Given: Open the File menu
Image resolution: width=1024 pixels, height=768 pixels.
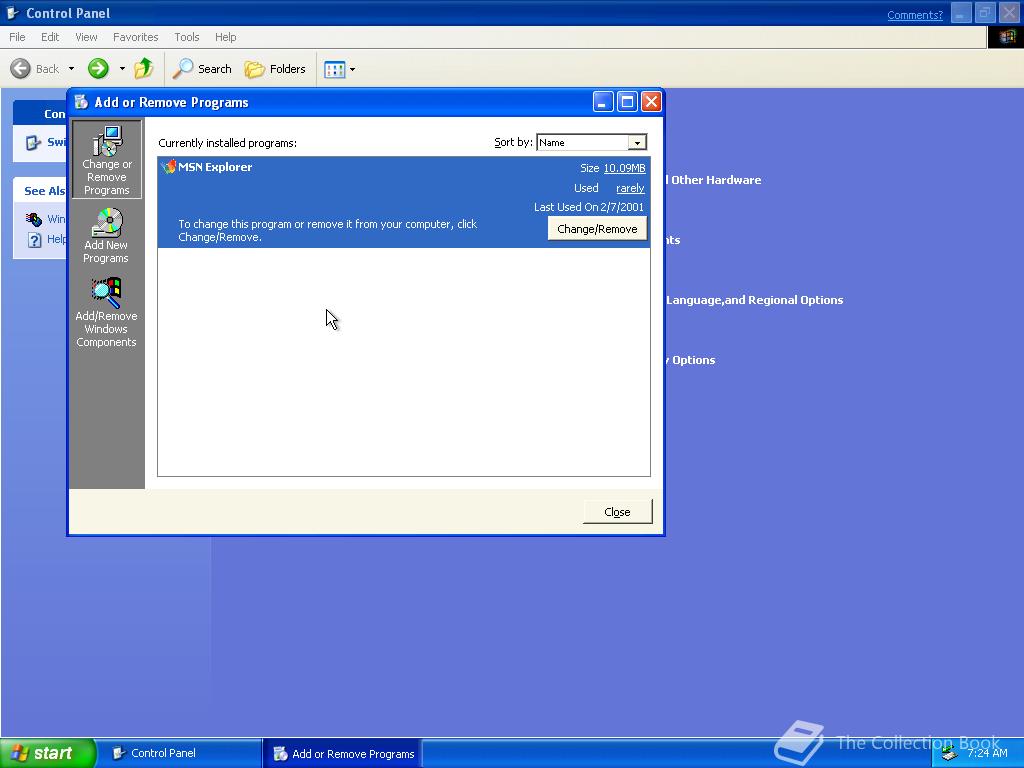Looking at the screenshot, I should point(17,37).
